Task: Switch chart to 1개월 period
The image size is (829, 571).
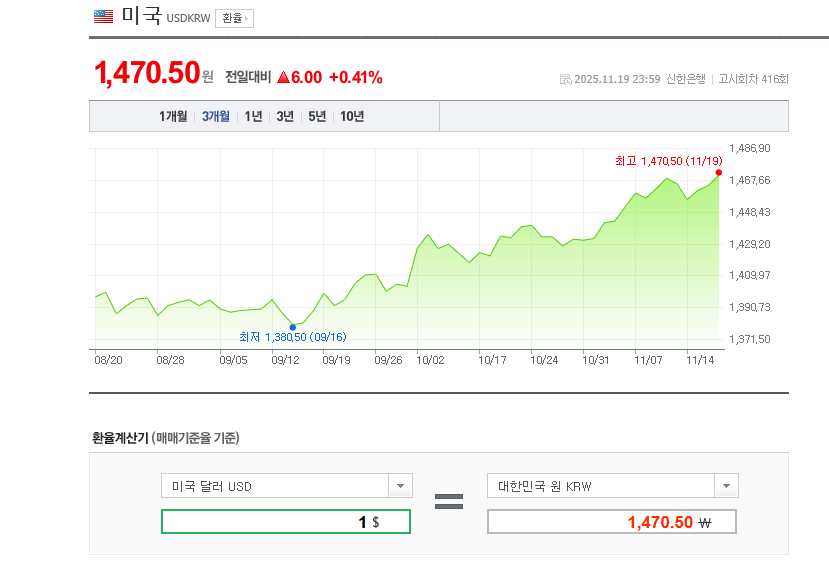Action: point(173,116)
